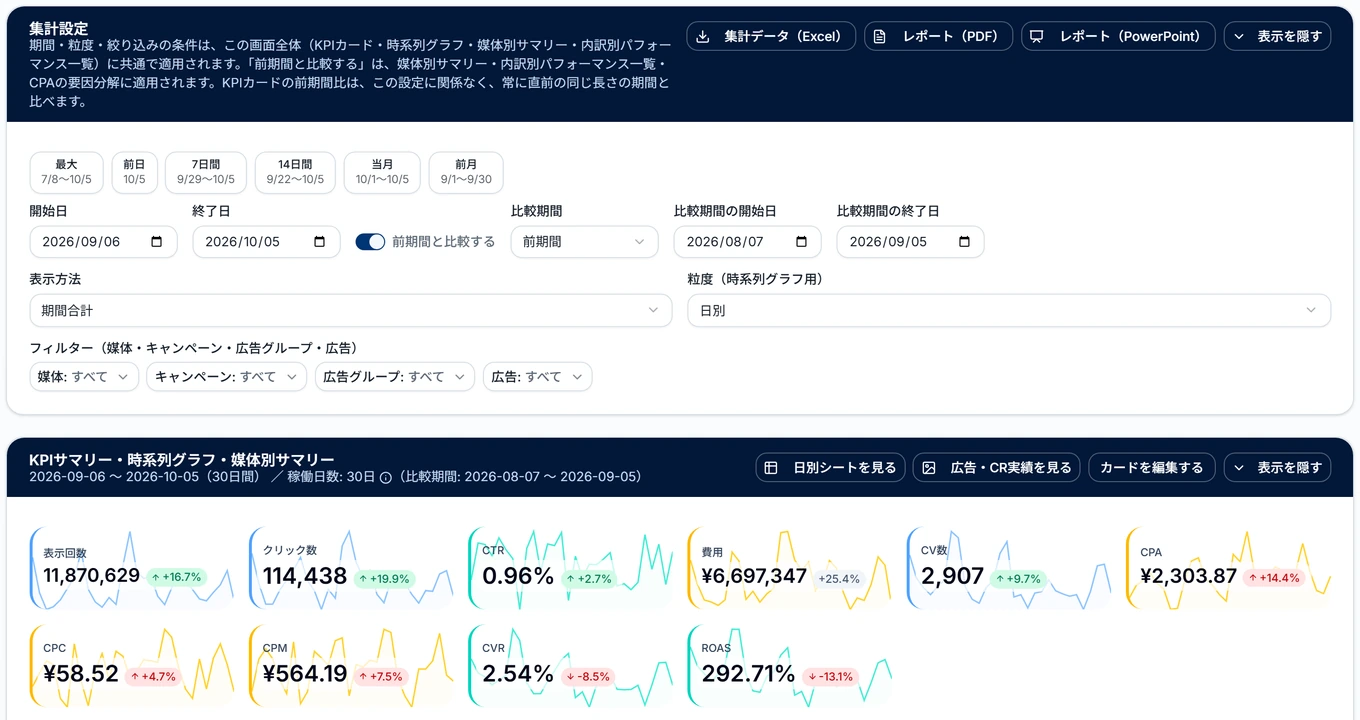Toggle the 前期間と比較する switch
1360x720 pixels.
point(370,242)
